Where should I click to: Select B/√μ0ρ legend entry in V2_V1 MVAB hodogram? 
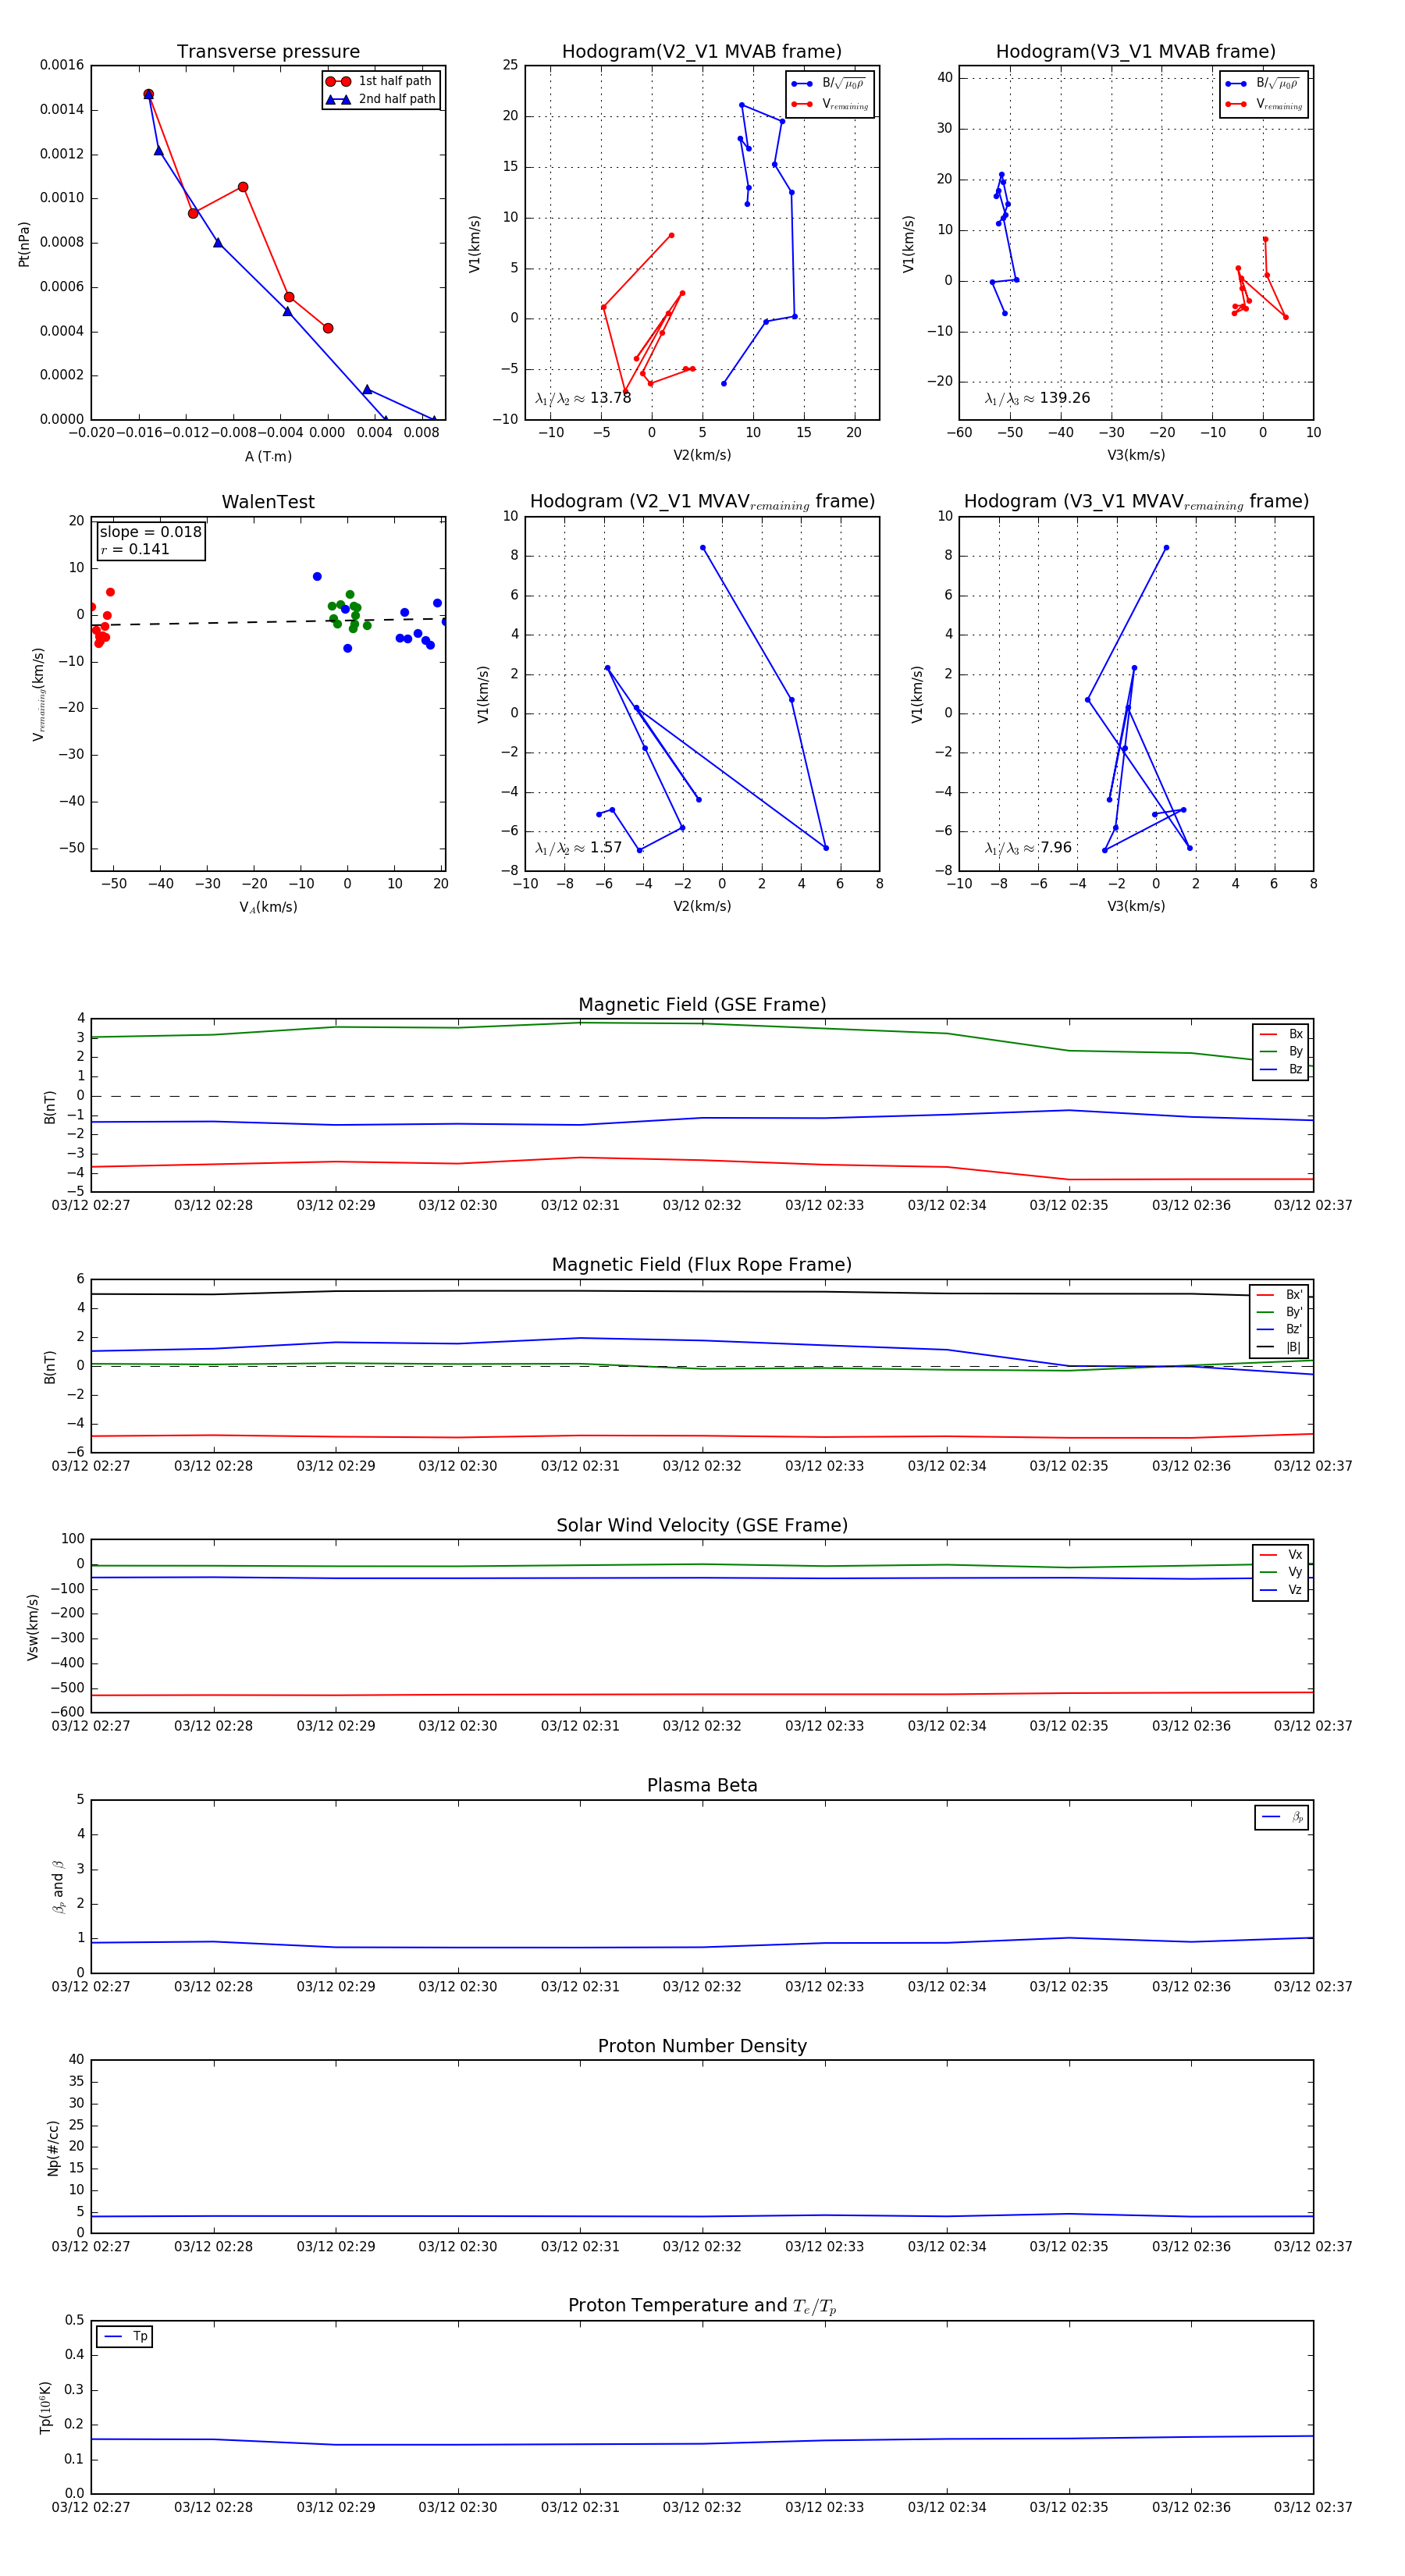[829, 84]
